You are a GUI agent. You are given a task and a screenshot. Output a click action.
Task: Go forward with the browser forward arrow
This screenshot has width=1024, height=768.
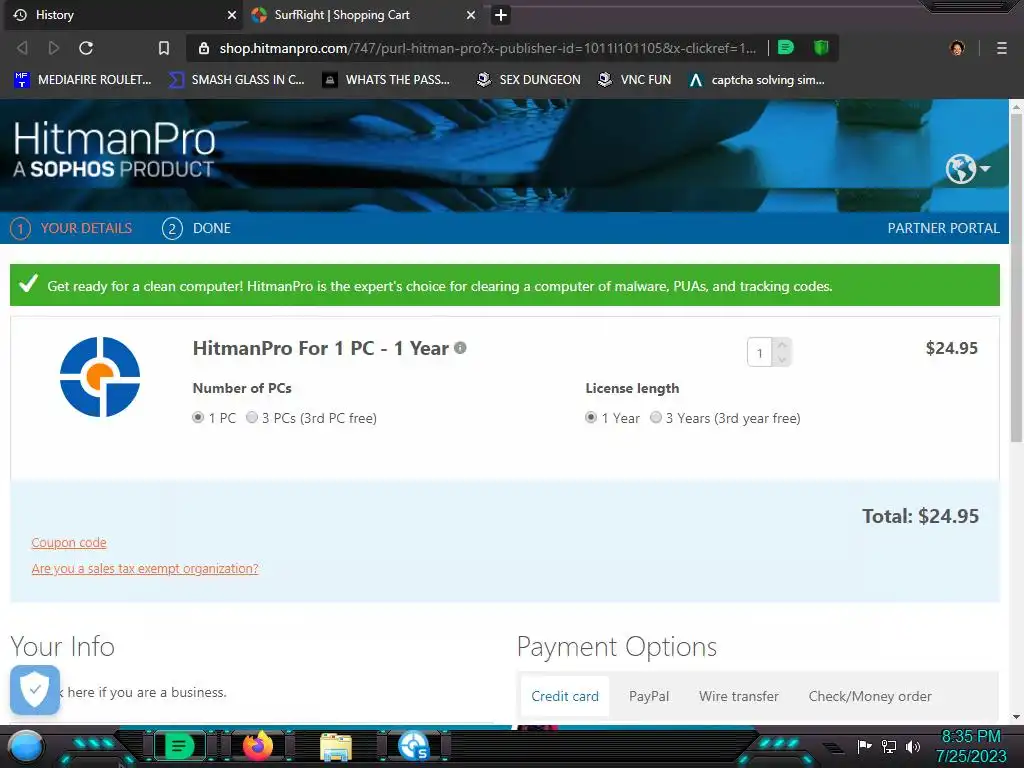coord(54,48)
